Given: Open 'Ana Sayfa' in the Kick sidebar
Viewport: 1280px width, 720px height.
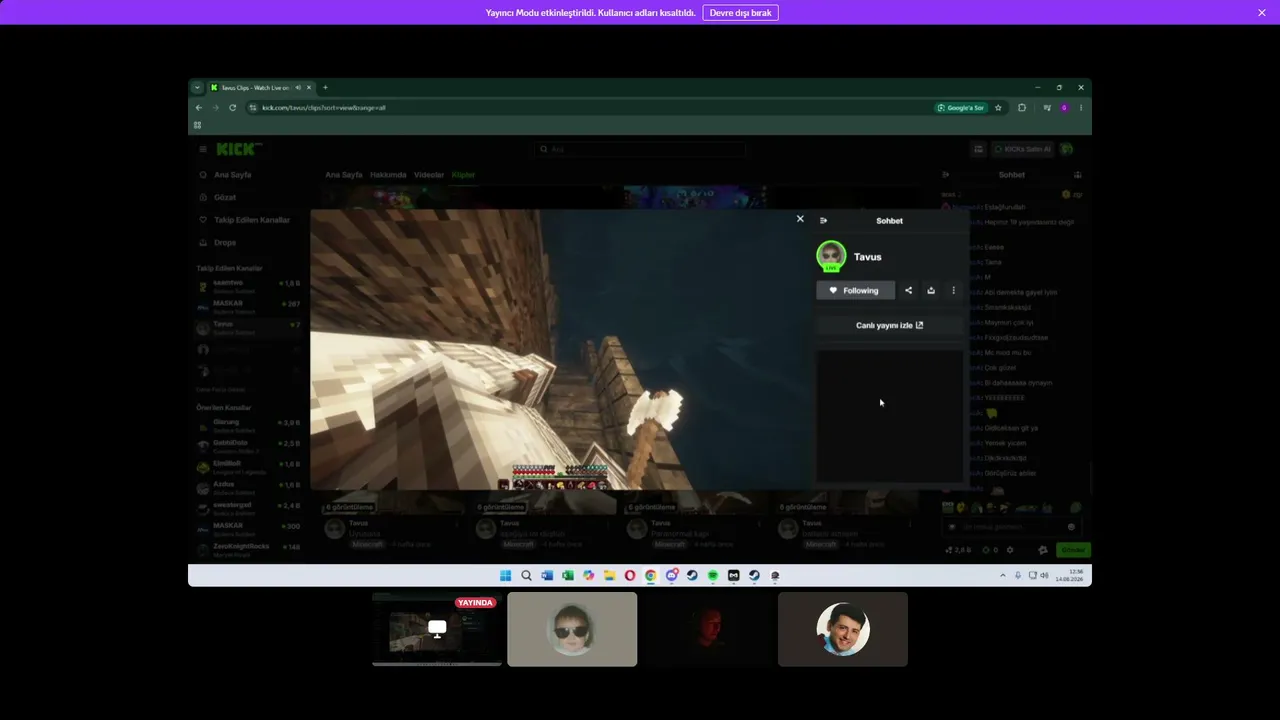Looking at the screenshot, I should [232, 175].
